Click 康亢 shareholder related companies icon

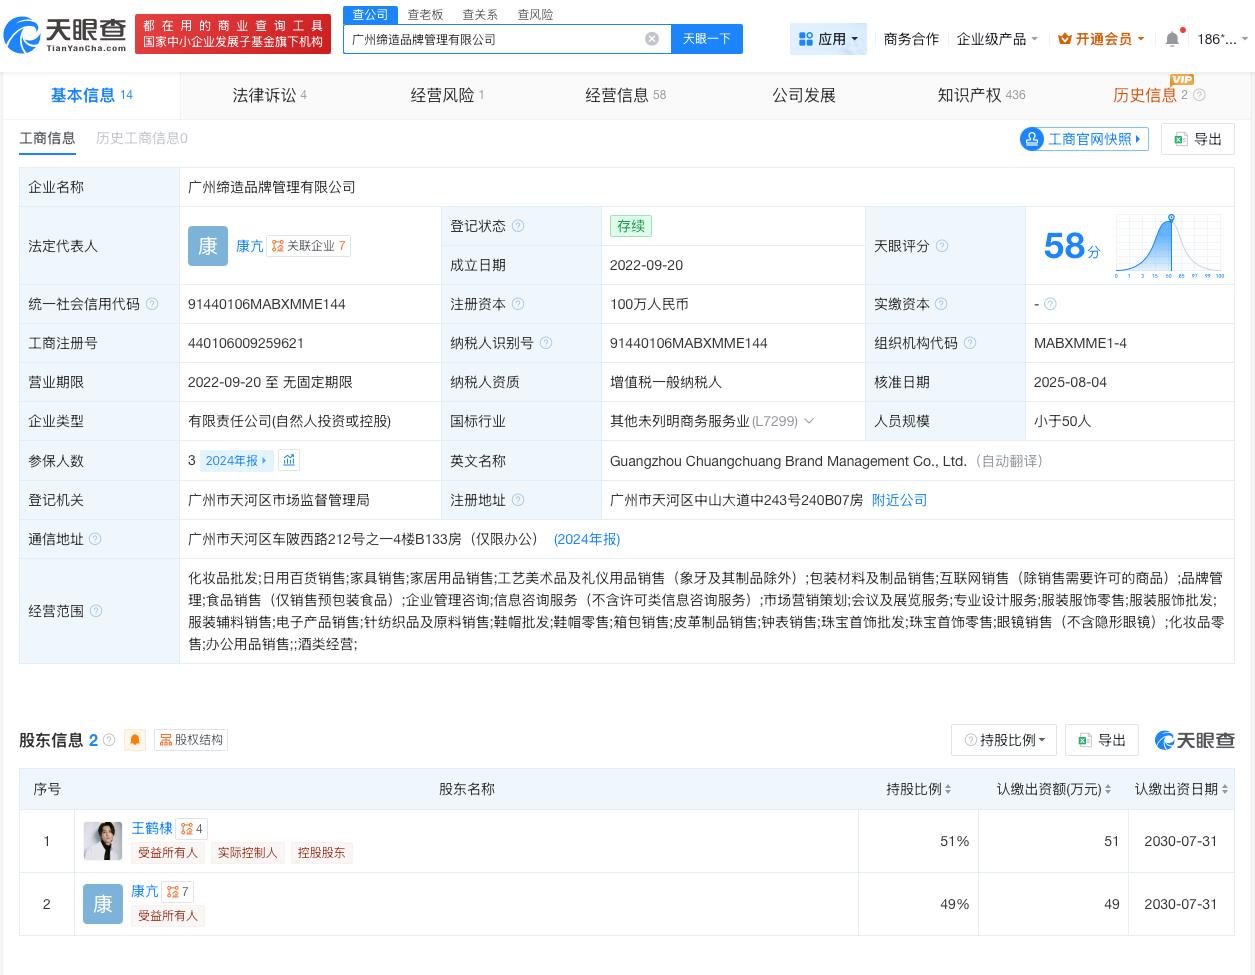click(177, 892)
